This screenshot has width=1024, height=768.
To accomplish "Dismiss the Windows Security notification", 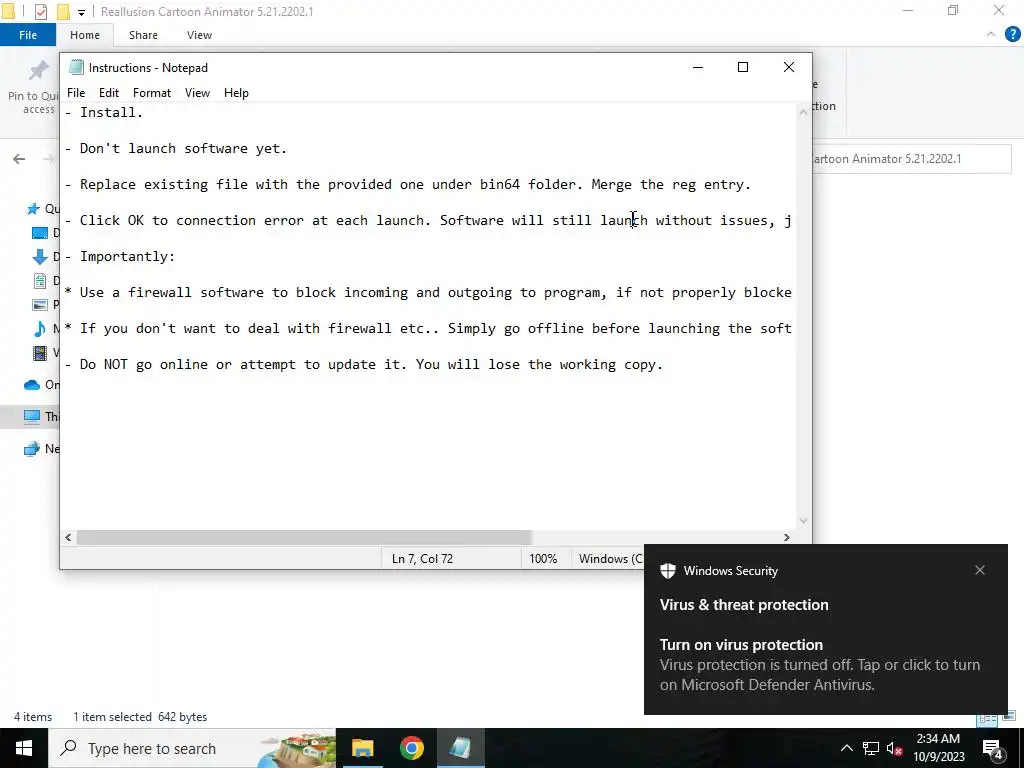I will pyautogui.click(x=980, y=570).
